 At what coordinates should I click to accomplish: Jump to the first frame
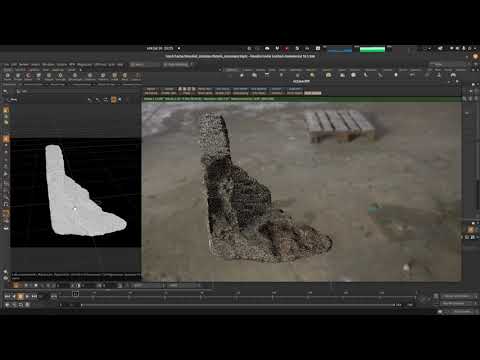[7, 296]
